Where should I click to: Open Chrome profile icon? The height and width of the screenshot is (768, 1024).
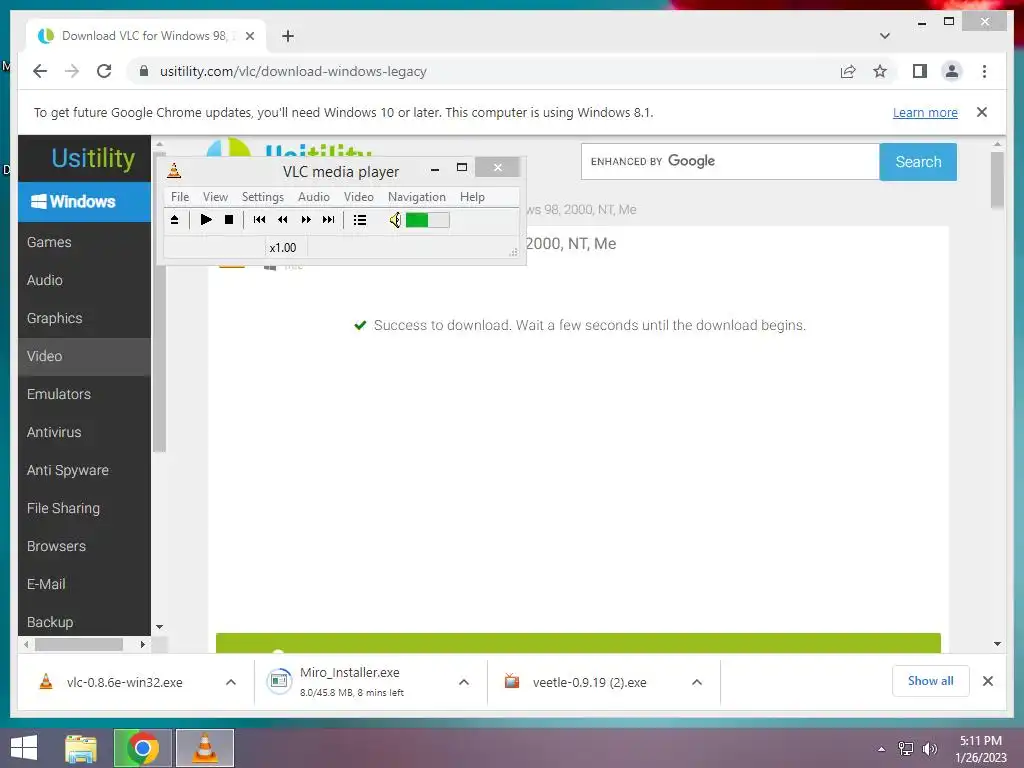point(952,71)
